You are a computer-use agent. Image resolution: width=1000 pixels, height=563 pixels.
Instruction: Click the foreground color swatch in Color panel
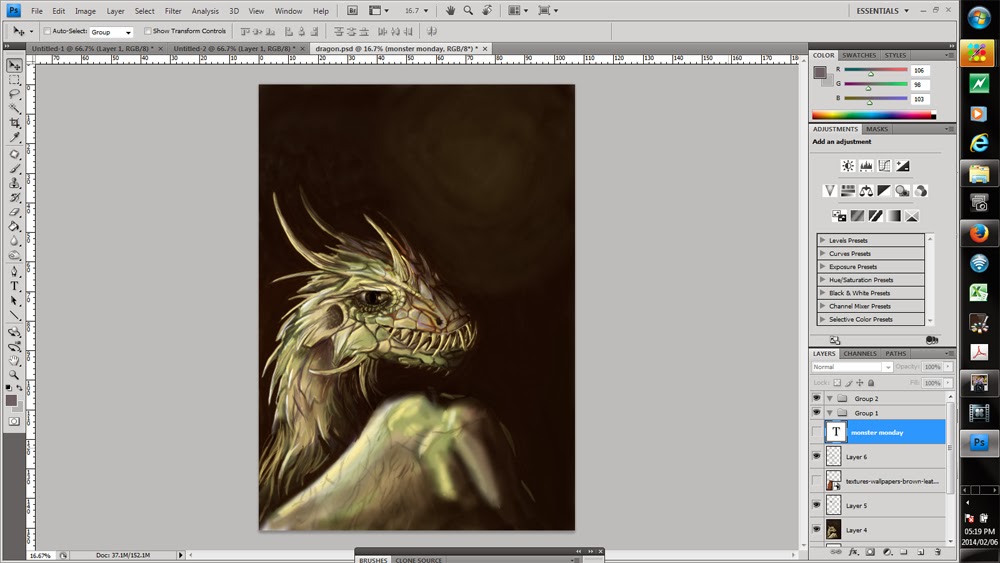pyautogui.click(x=819, y=71)
